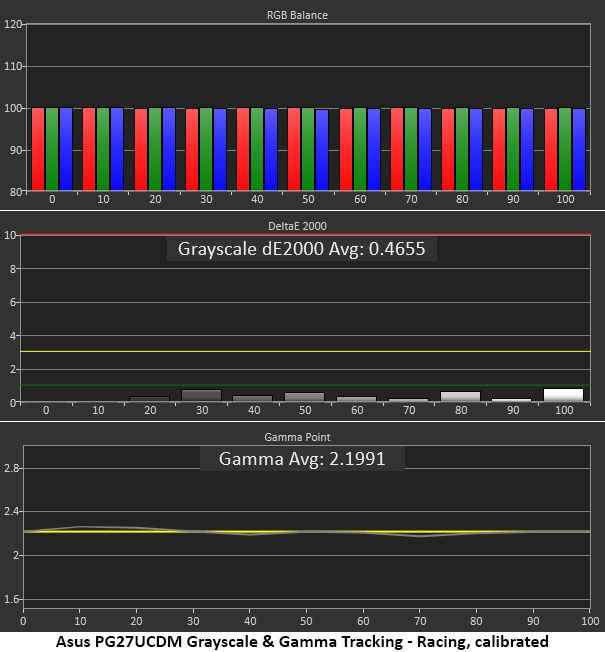Click the blue bar at 50 percent

pos(322,150)
